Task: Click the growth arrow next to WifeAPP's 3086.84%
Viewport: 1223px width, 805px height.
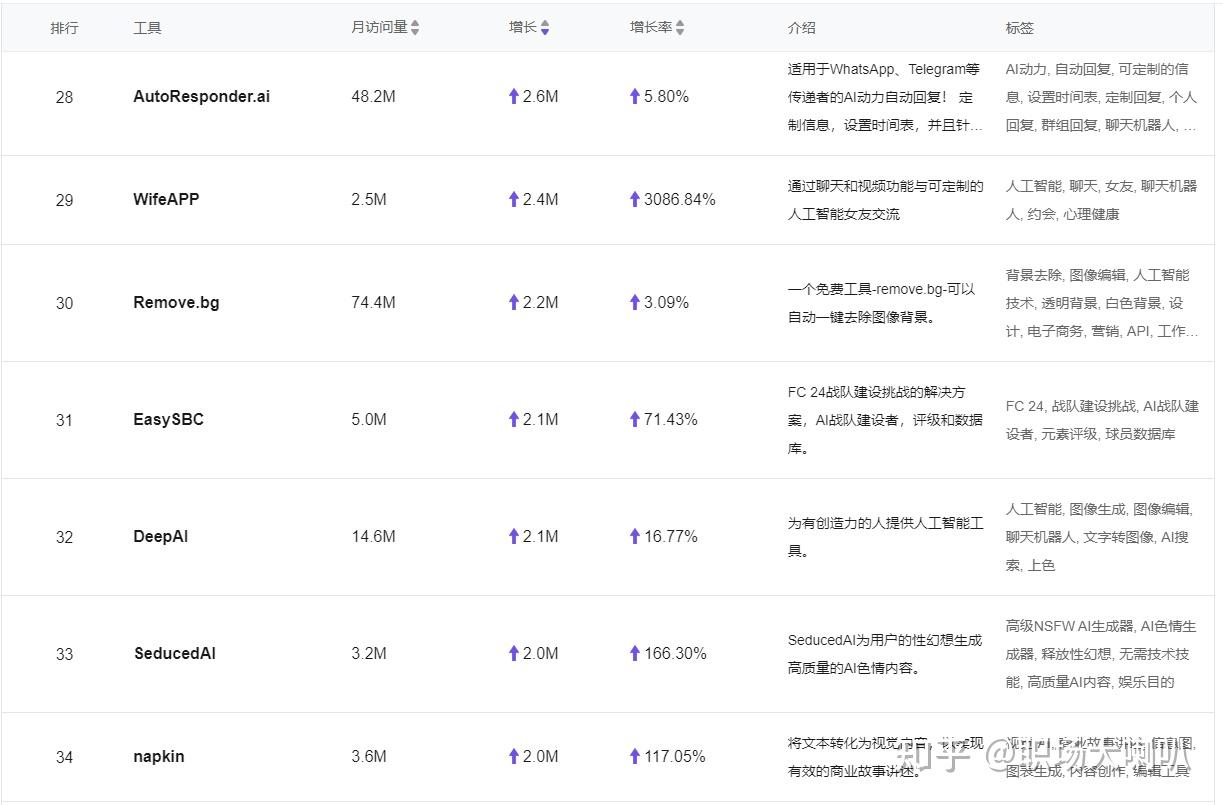Action: [x=634, y=199]
